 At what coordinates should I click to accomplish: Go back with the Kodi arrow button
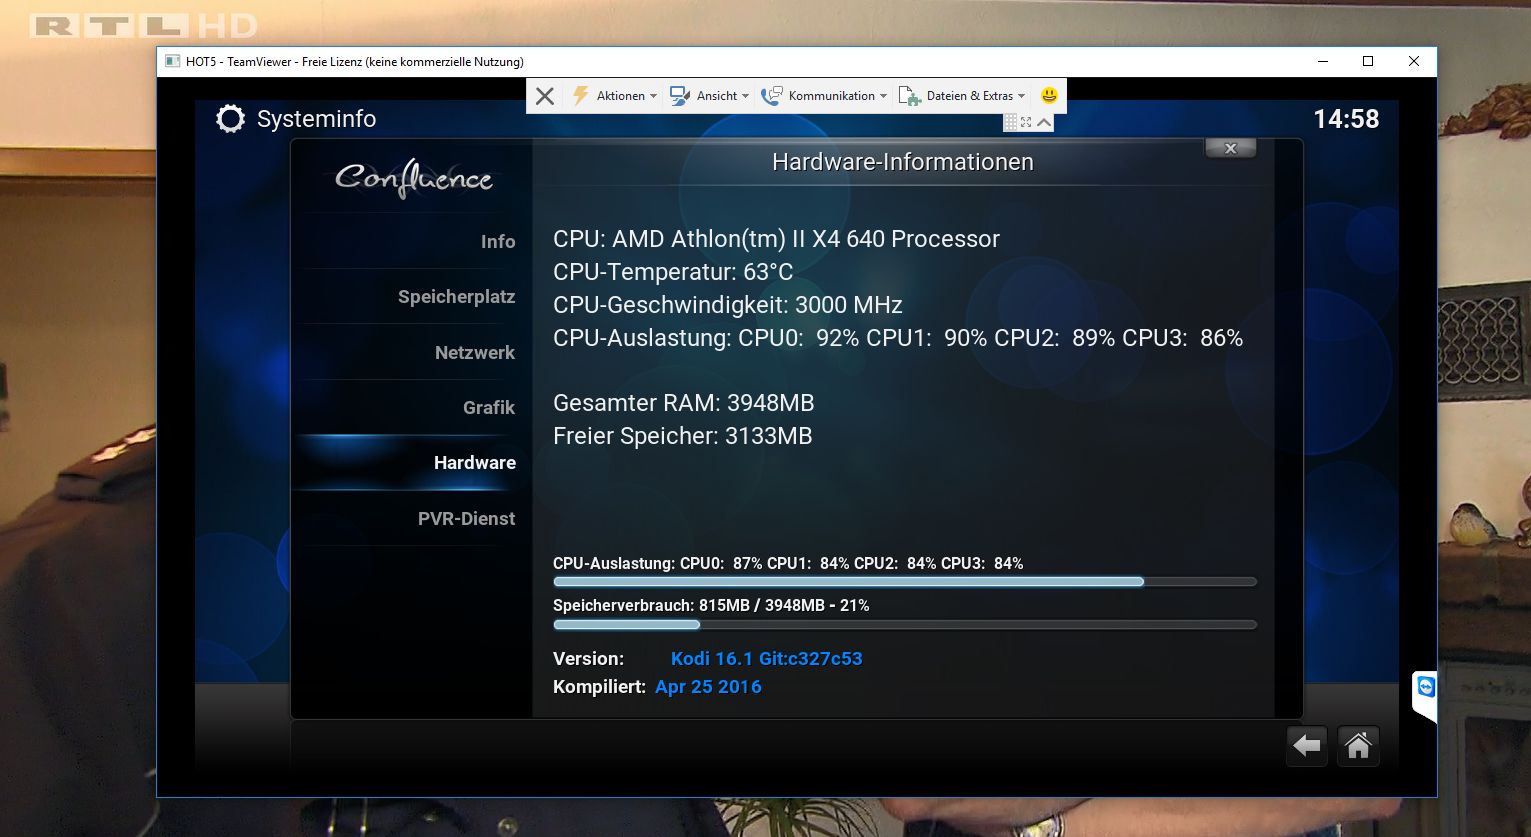point(1306,745)
